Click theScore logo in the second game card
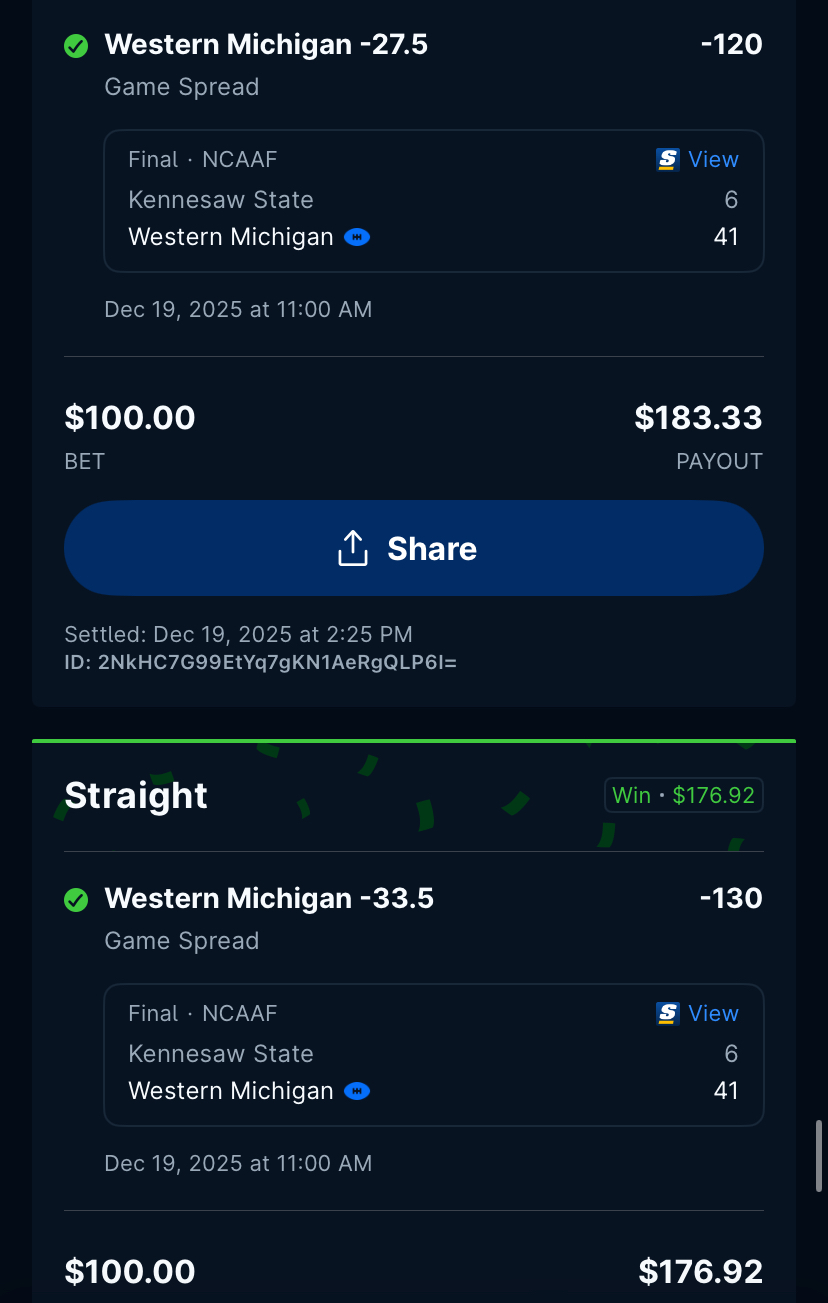The image size is (828, 1303). (668, 1014)
